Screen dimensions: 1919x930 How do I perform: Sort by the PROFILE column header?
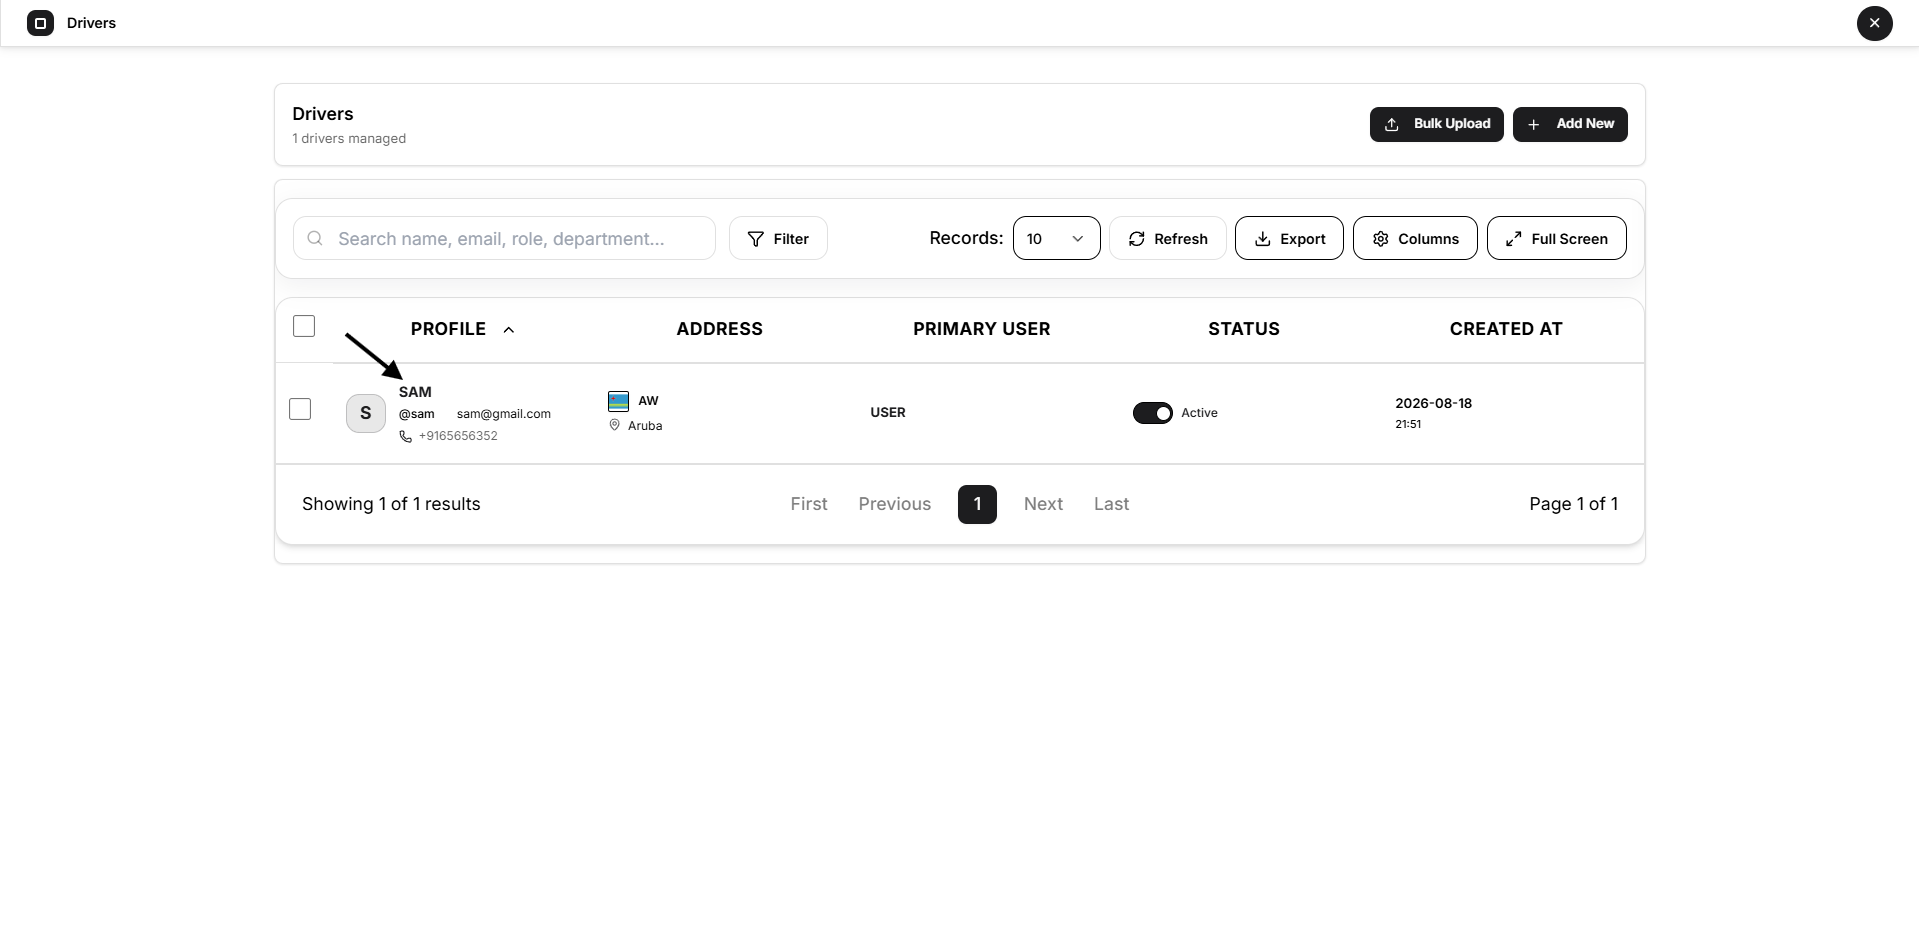click(448, 329)
